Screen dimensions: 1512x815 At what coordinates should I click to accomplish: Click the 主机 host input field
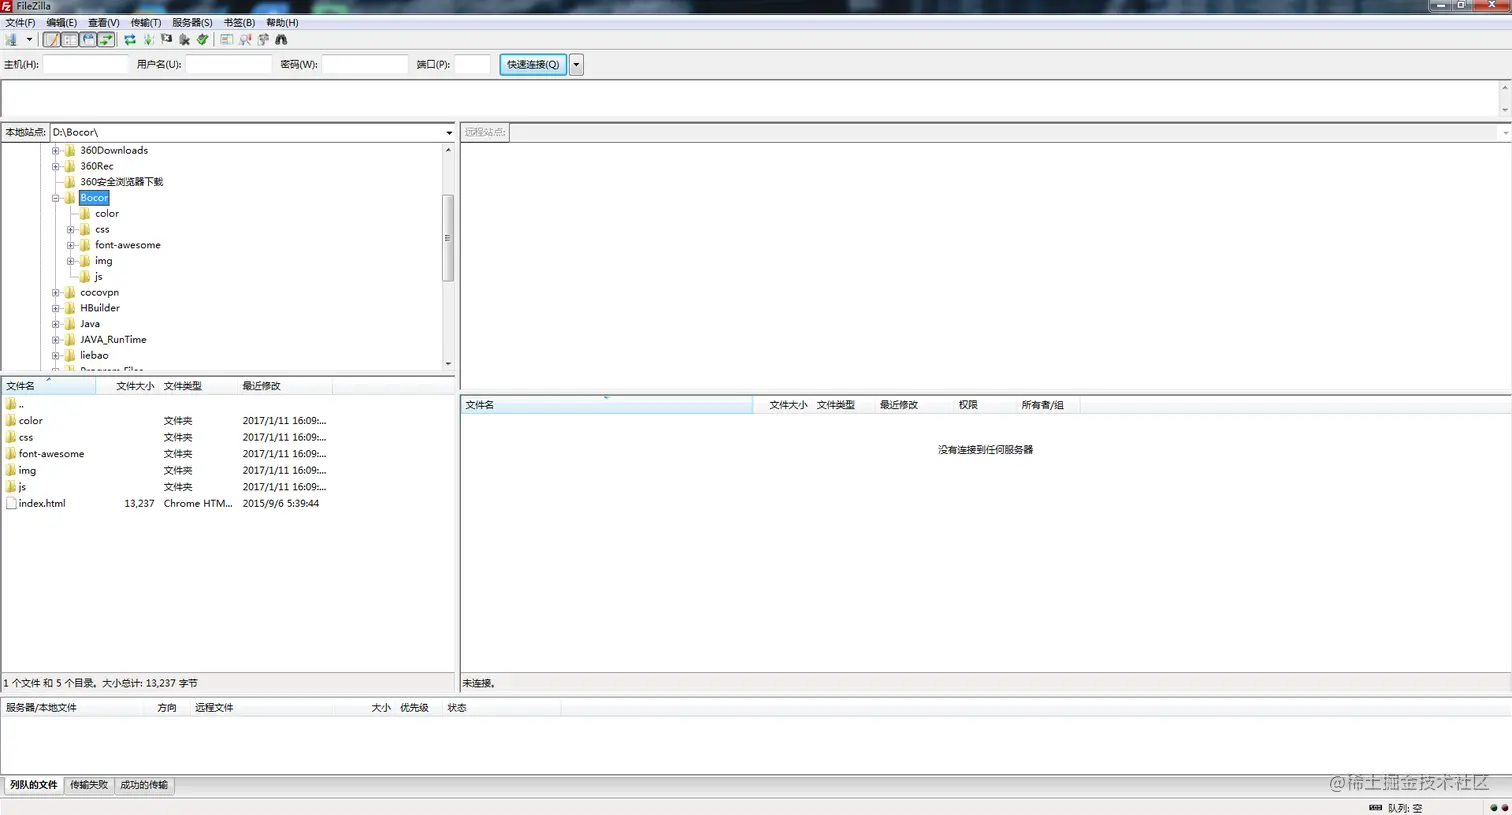click(x=86, y=64)
